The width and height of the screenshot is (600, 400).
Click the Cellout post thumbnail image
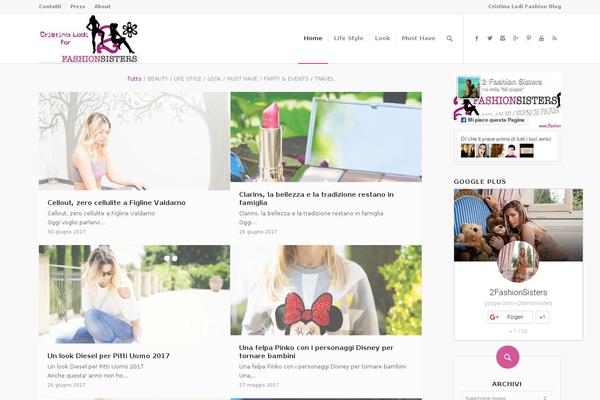pyautogui.click(x=134, y=141)
